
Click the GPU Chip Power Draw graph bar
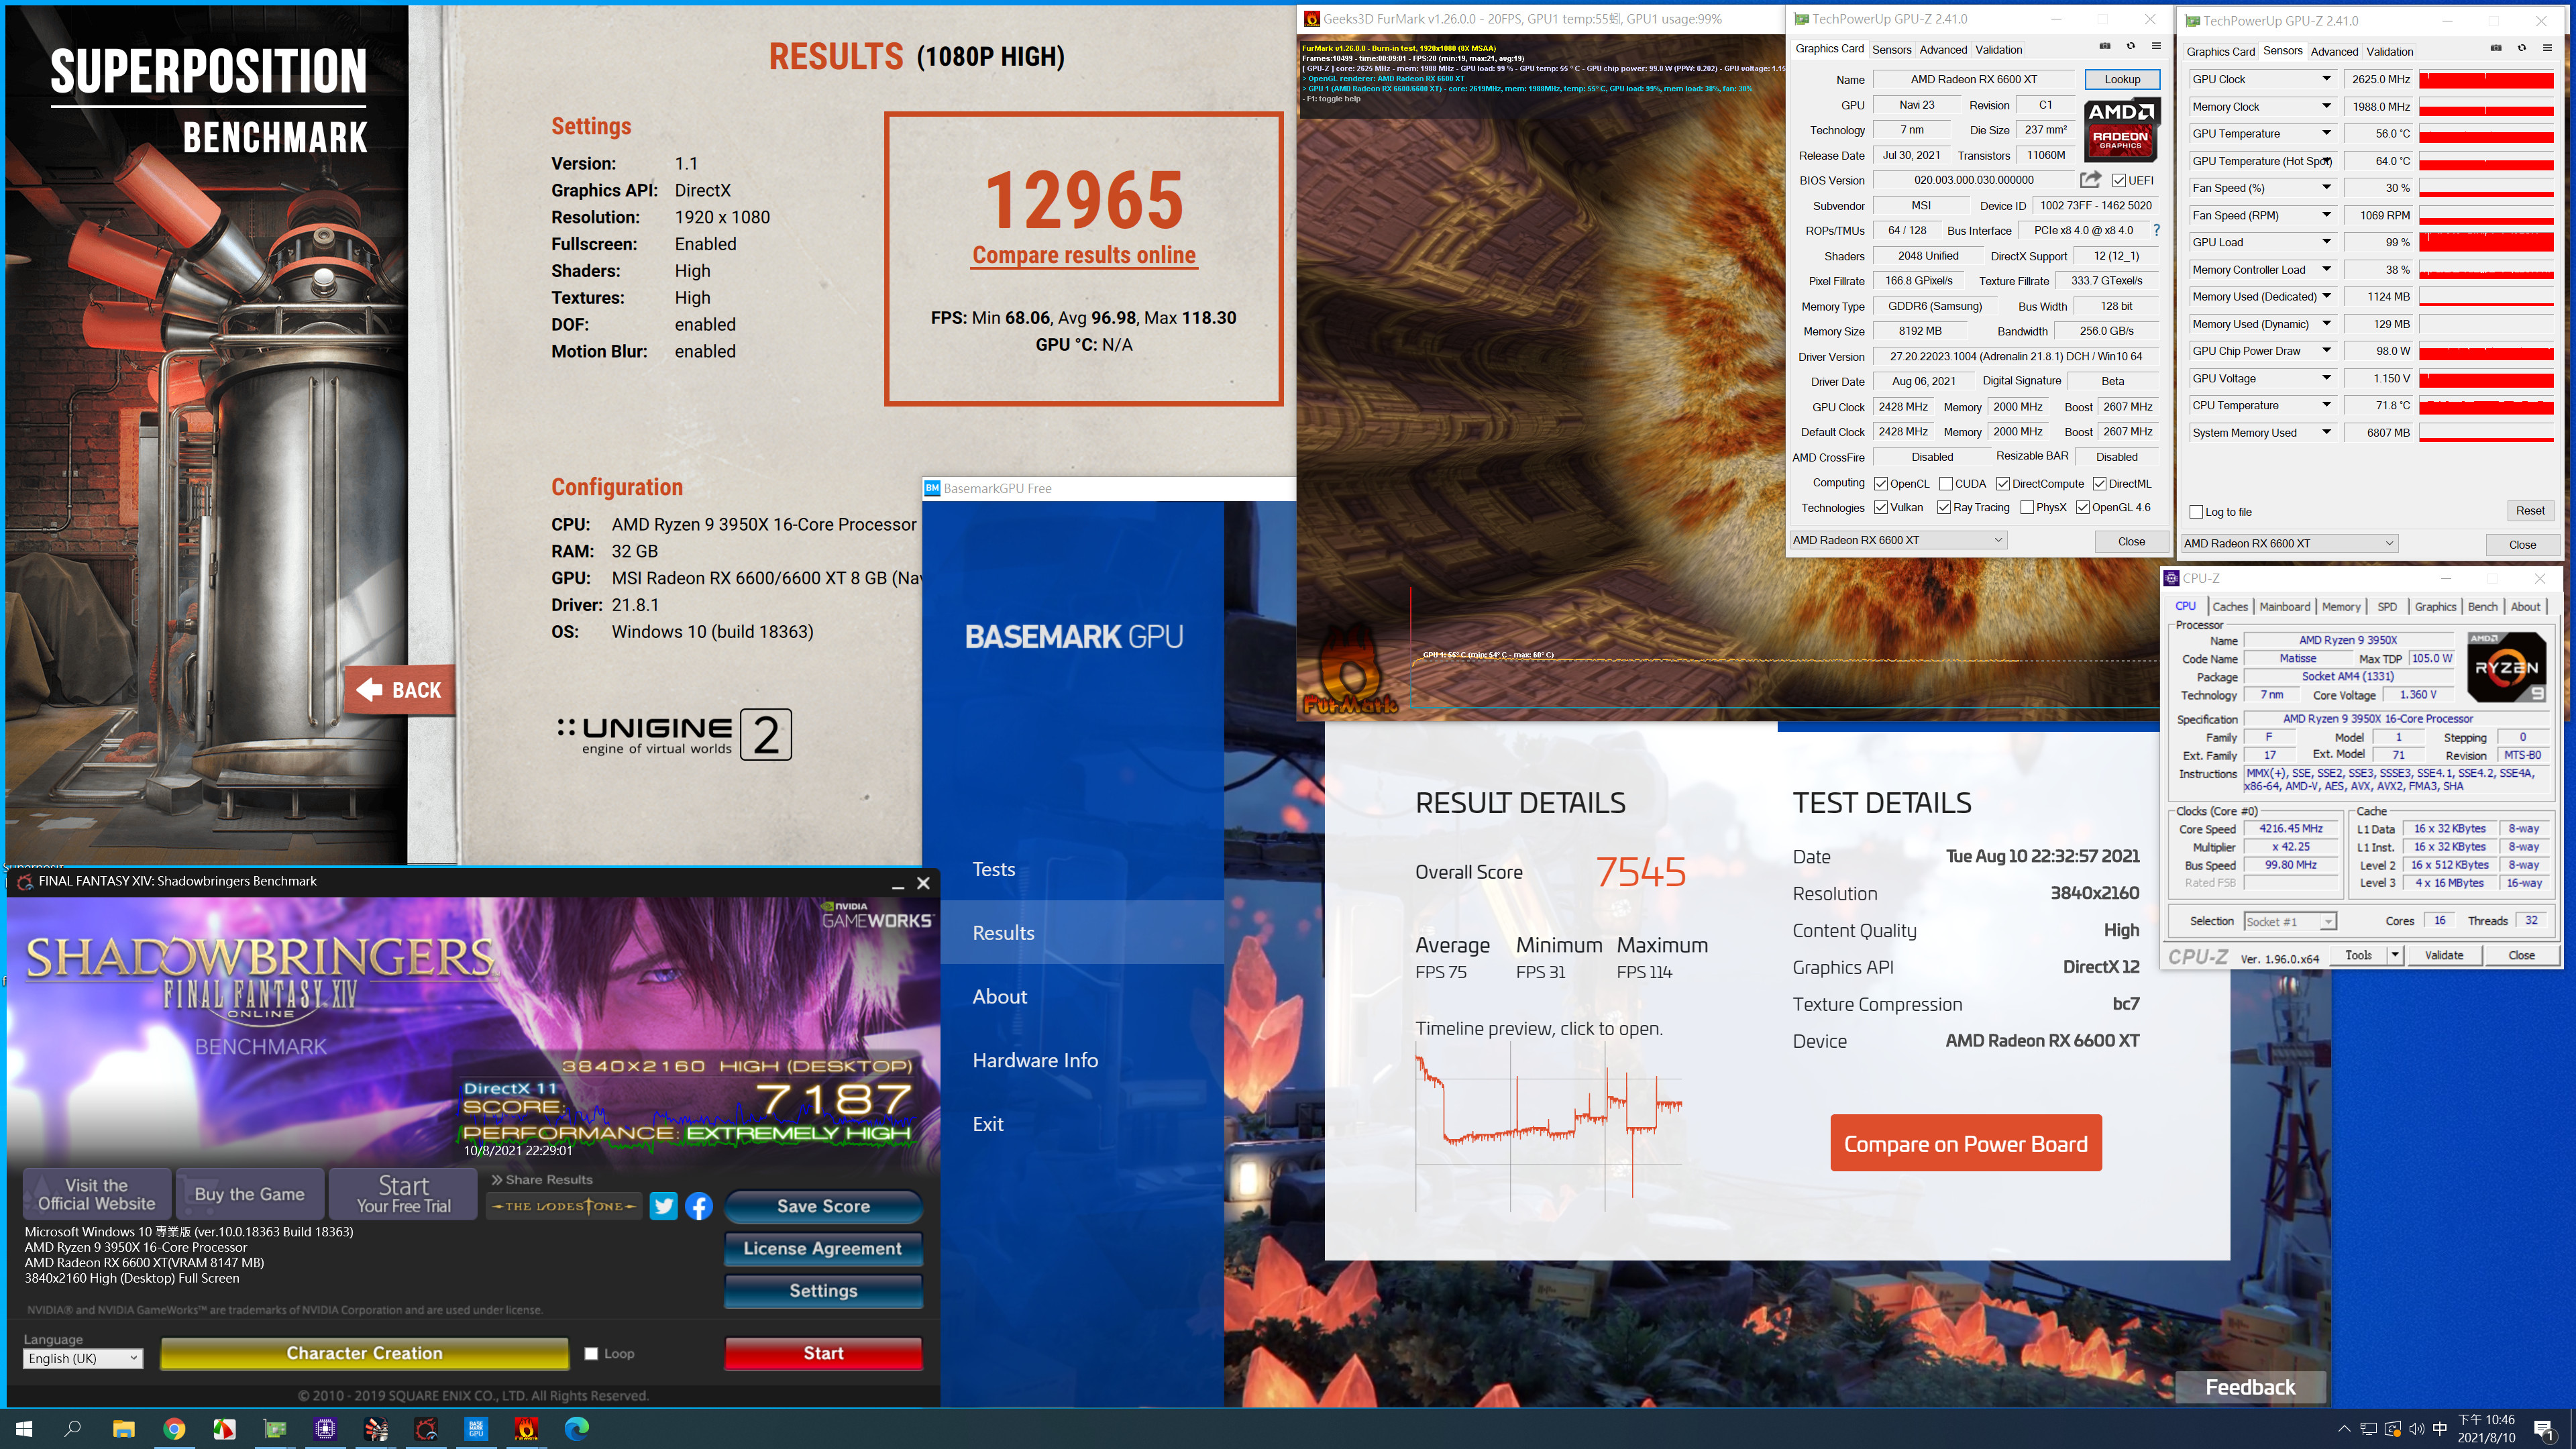2486,351
